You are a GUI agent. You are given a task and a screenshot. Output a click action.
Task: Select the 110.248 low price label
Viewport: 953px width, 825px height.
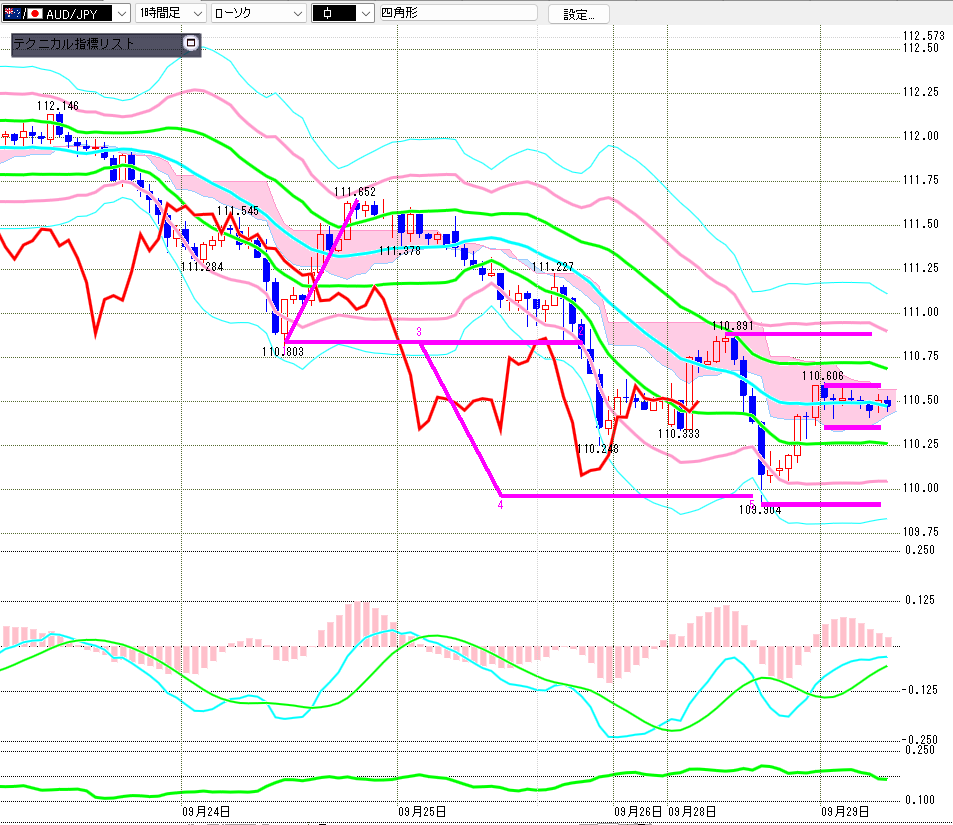point(598,449)
